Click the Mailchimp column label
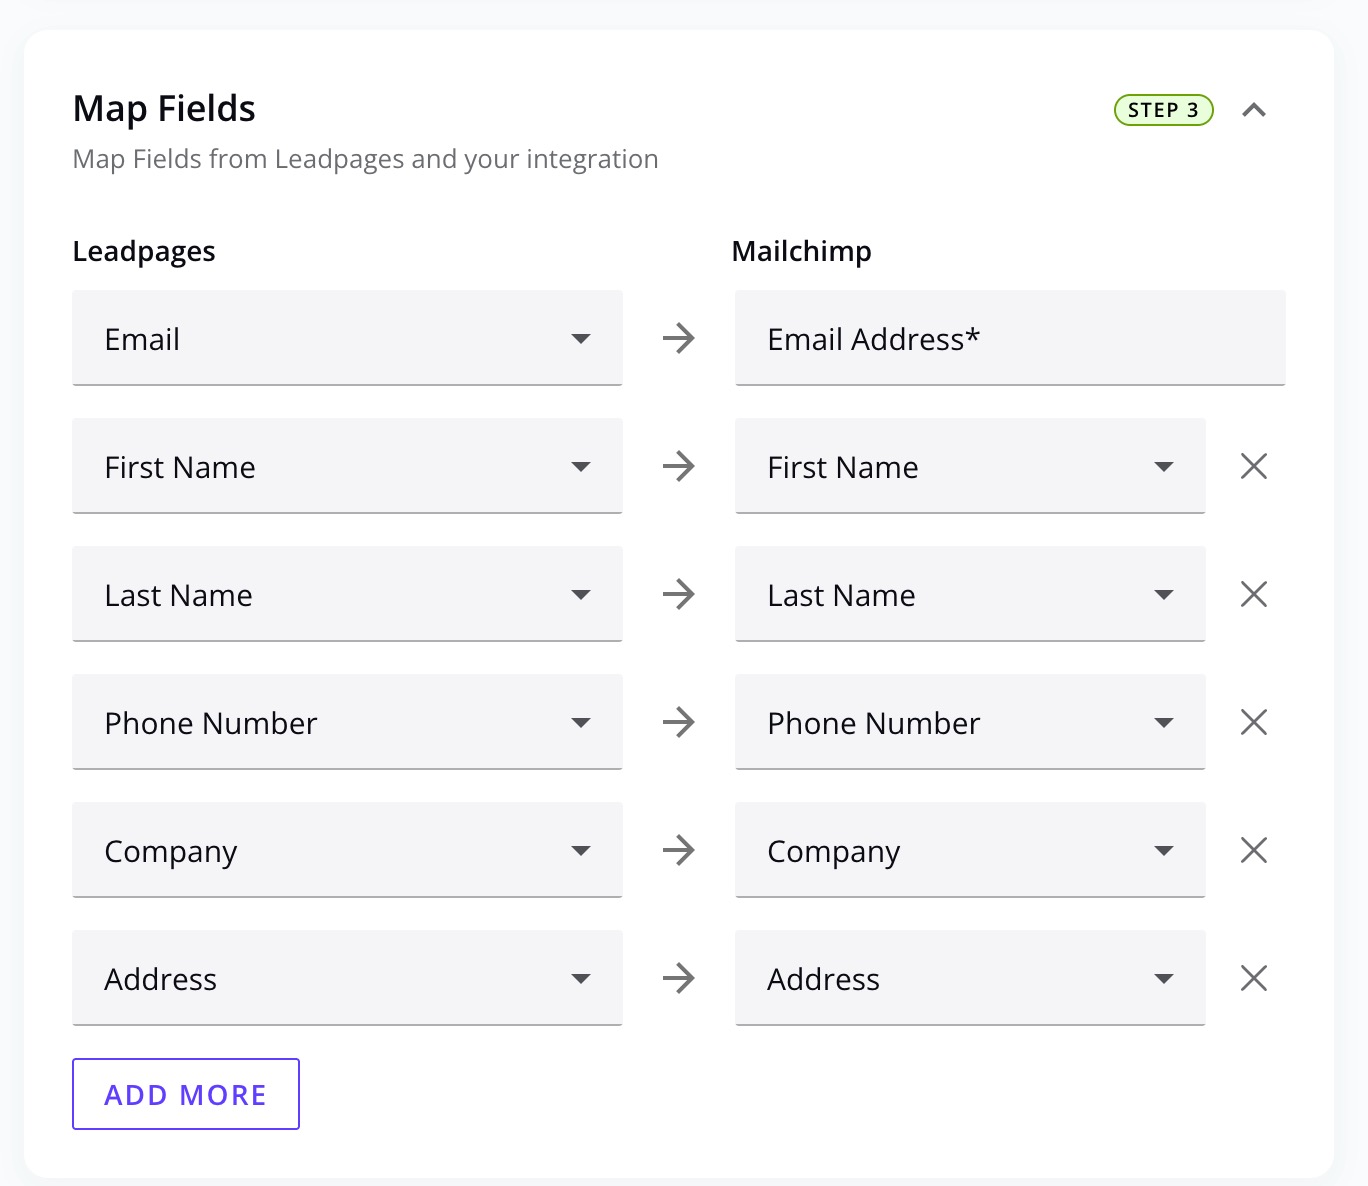 coord(802,251)
